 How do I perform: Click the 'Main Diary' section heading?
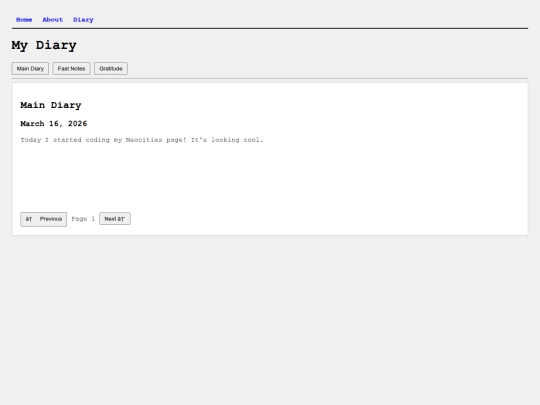[x=51, y=105]
